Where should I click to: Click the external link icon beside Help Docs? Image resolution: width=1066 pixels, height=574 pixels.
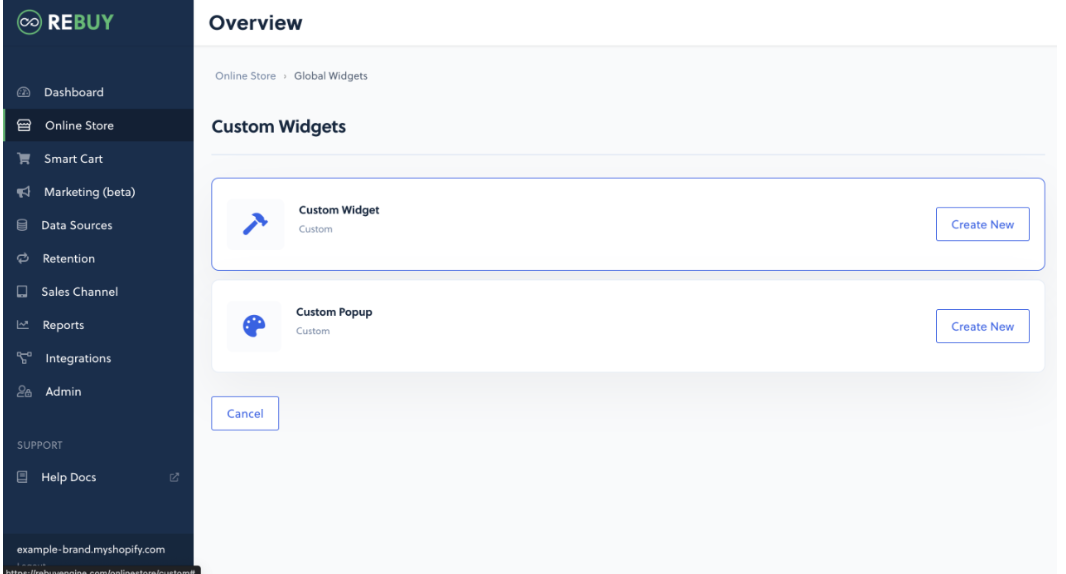(174, 478)
